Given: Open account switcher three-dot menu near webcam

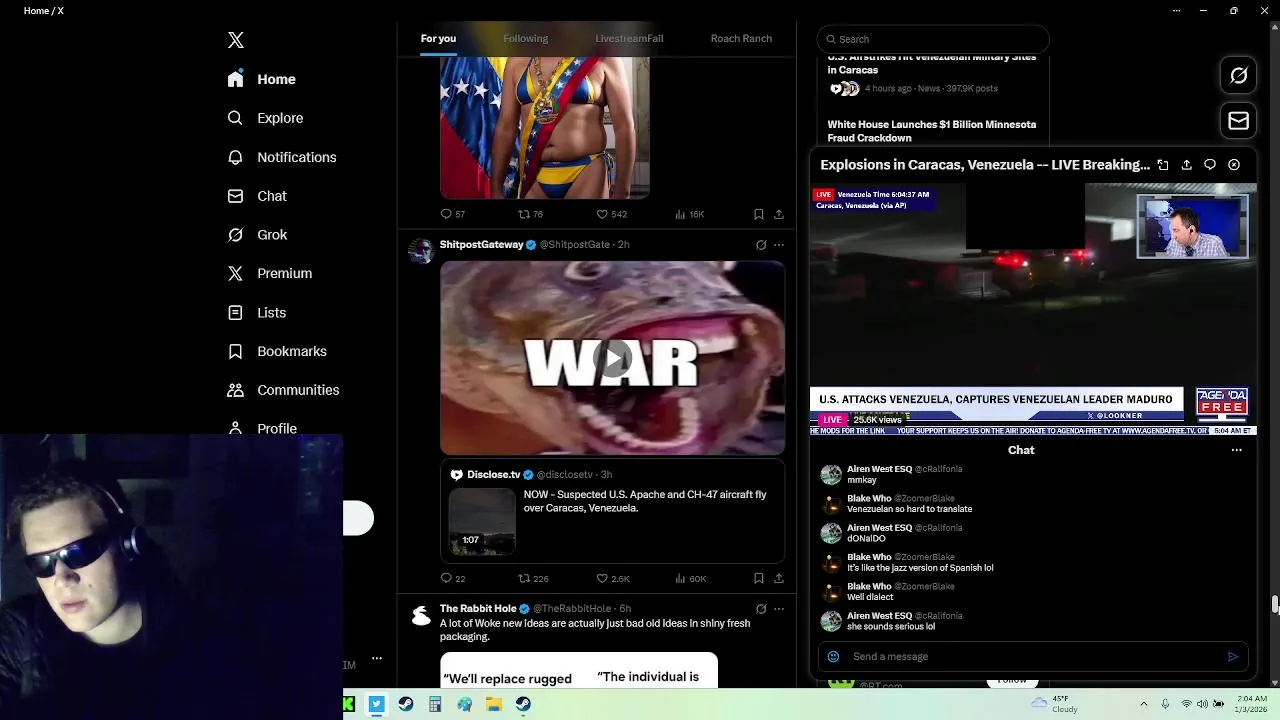Looking at the screenshot, I should pos(377,658).
